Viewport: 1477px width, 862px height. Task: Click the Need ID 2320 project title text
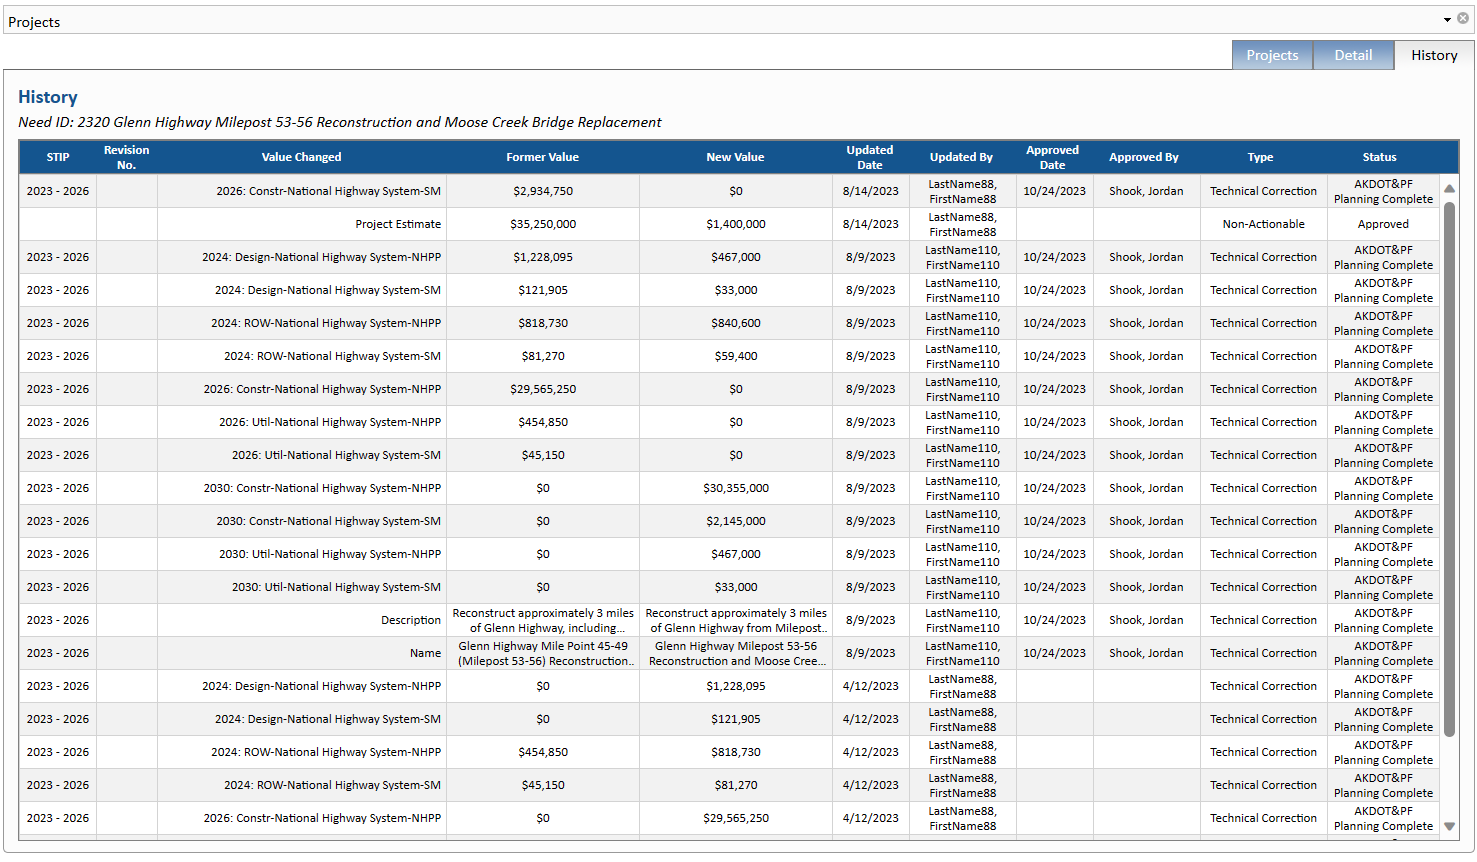(340, 122)
